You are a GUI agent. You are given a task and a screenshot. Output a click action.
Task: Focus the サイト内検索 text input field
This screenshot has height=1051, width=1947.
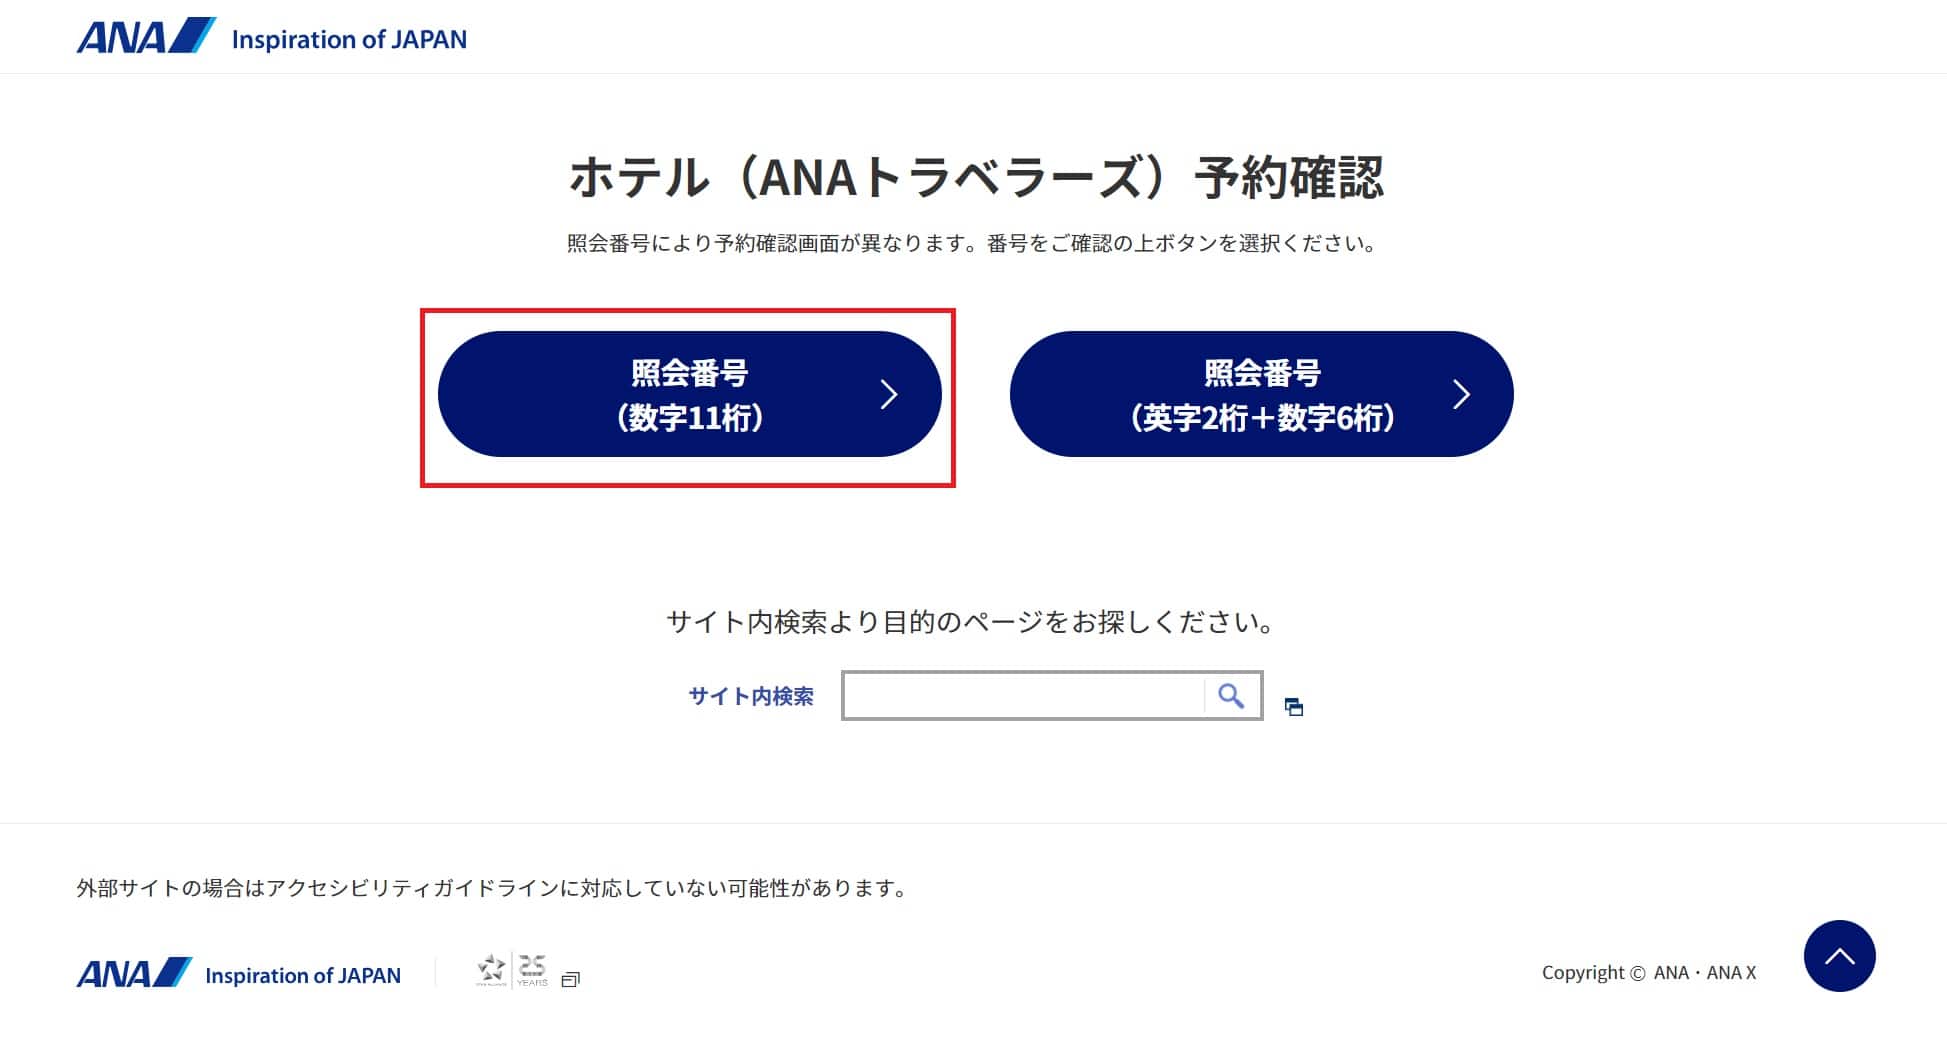pyautogui.click(x=1024, y=696)
